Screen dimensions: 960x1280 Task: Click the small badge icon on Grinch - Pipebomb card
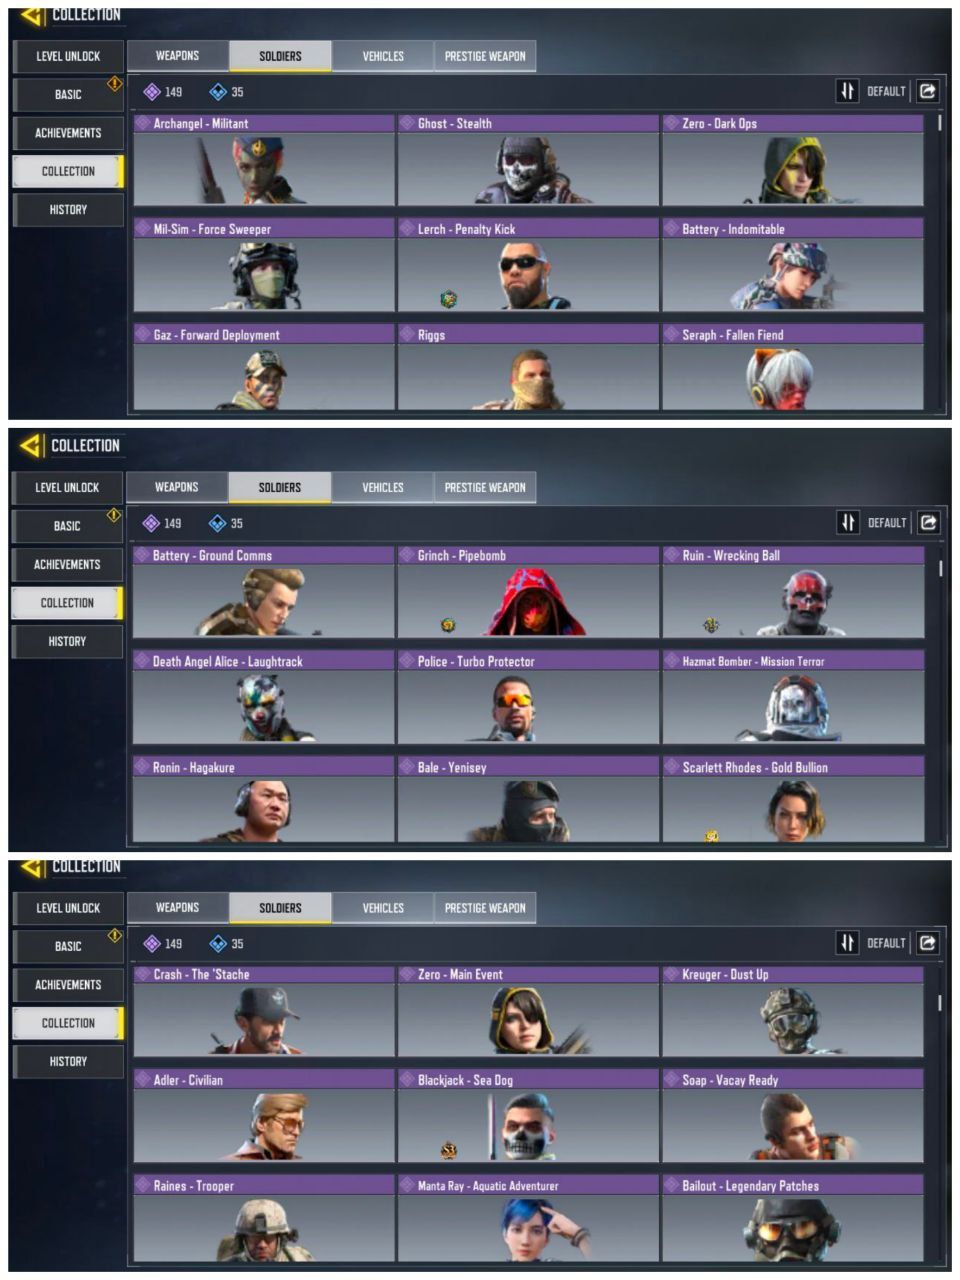tap(448, 625)
